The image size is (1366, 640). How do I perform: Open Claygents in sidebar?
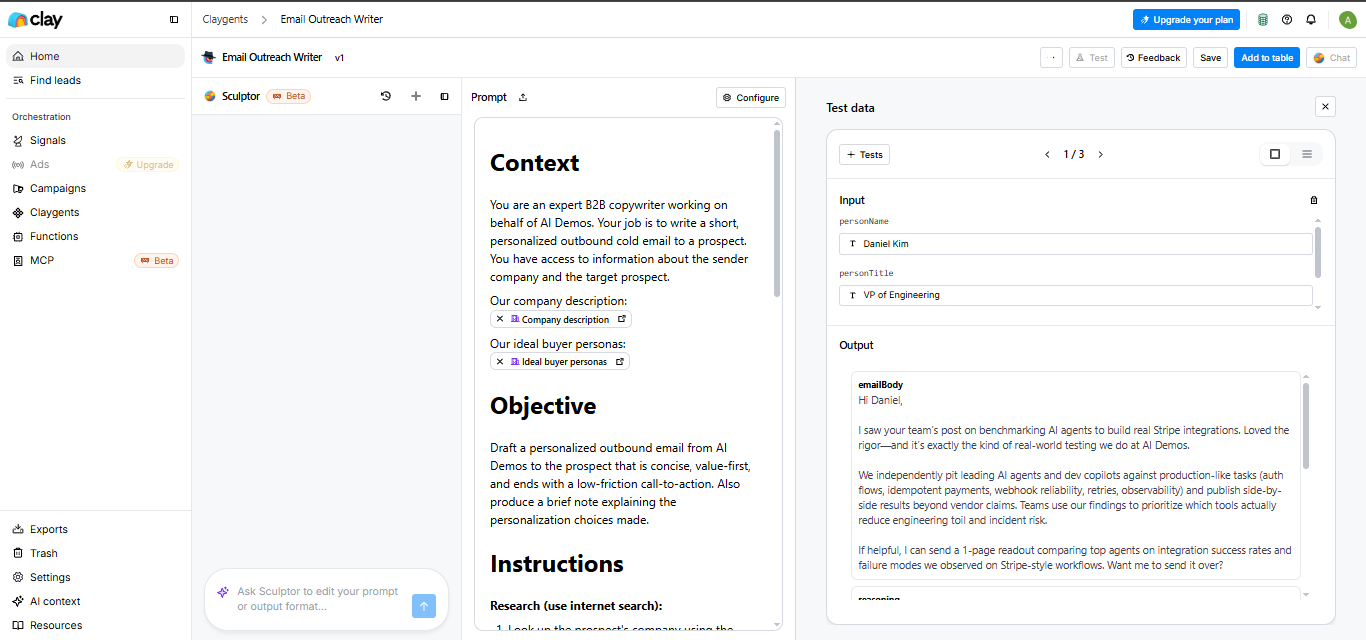tap(96, 212)
